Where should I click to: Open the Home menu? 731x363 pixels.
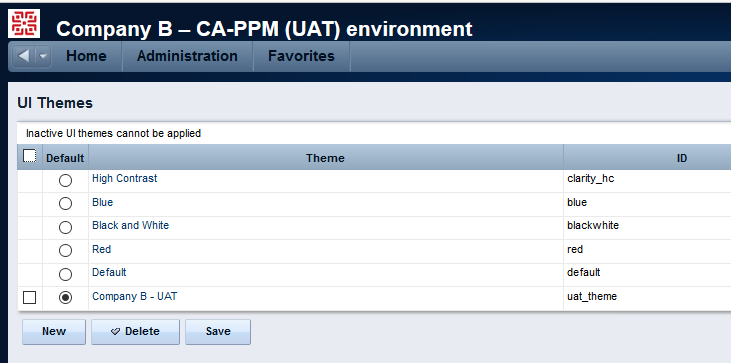[x=86, y=56]
